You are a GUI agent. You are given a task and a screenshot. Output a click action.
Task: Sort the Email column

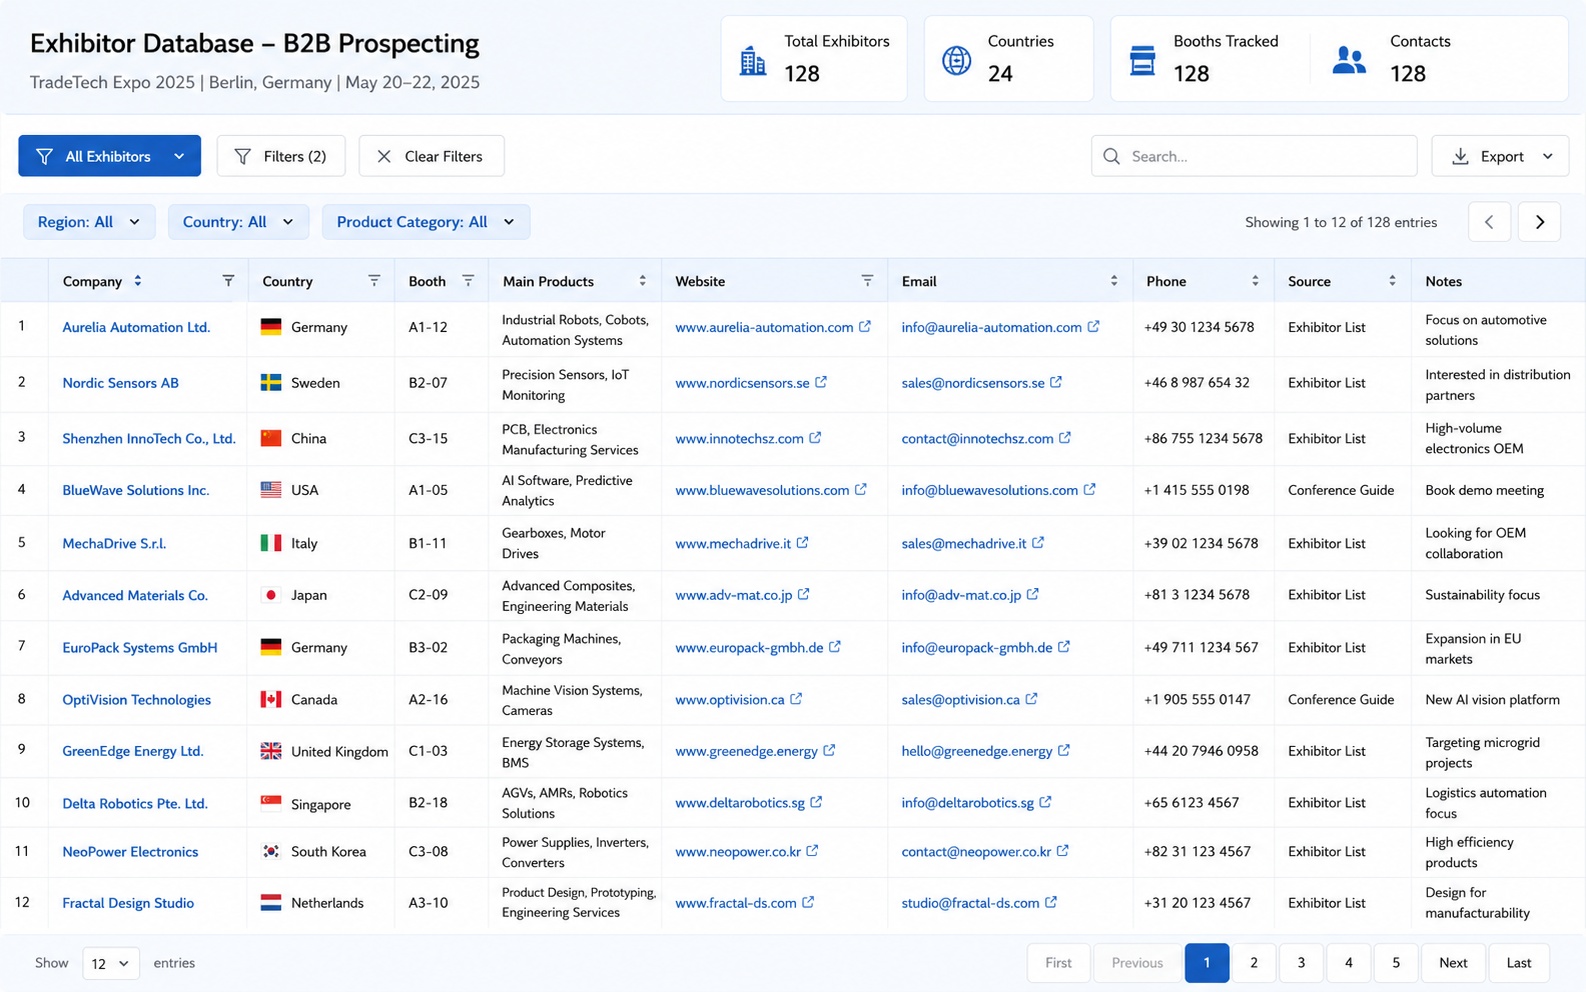(1114, 281)
